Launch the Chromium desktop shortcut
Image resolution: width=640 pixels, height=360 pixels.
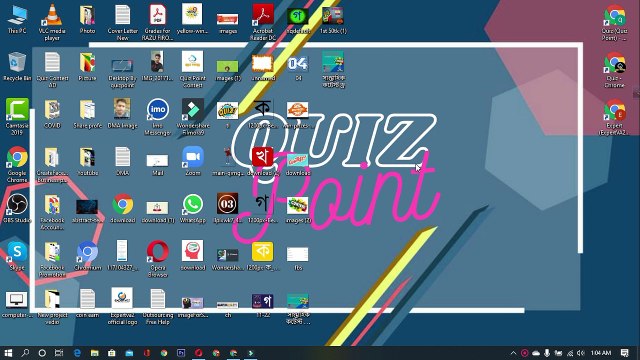(x=87, y=256)
